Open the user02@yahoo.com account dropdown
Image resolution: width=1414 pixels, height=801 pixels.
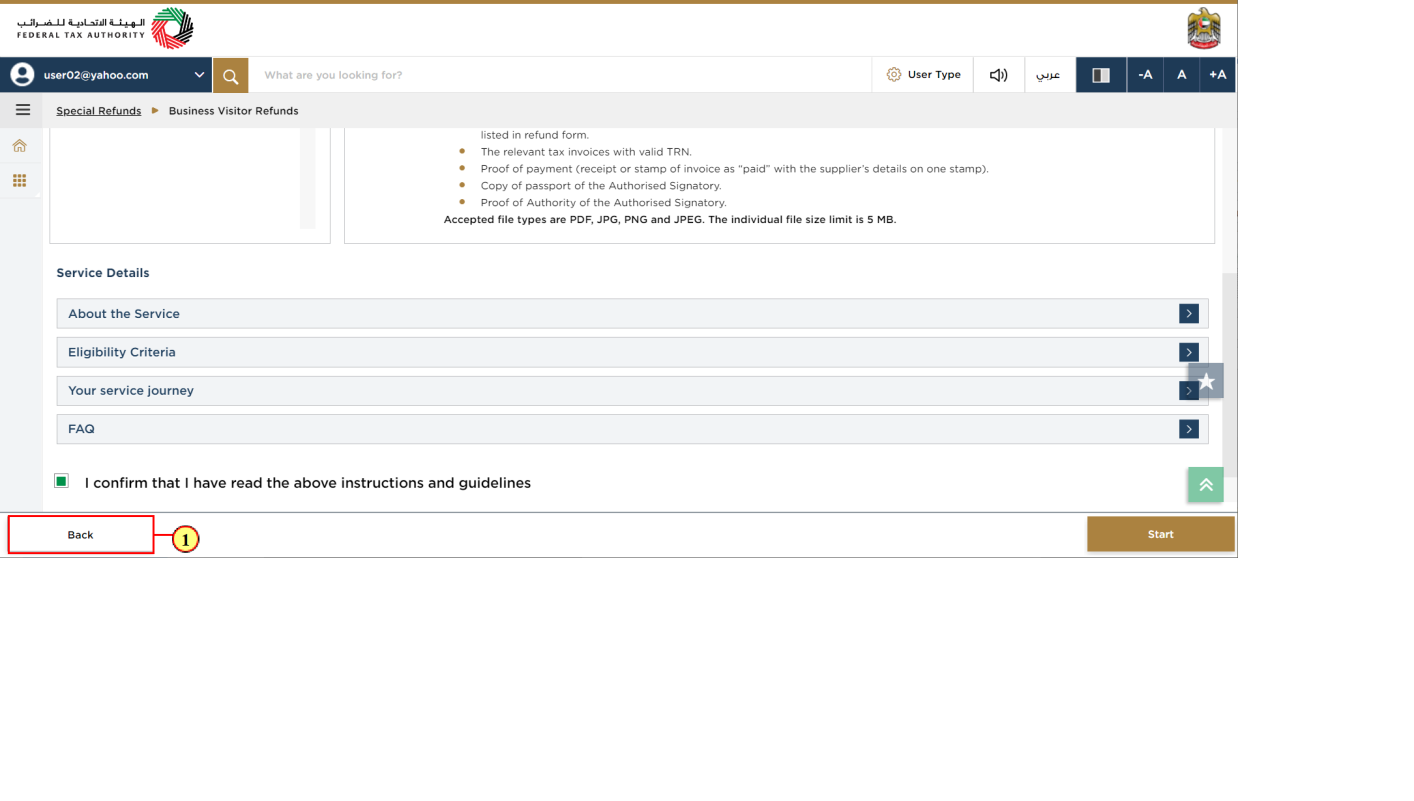pos(106,75)
